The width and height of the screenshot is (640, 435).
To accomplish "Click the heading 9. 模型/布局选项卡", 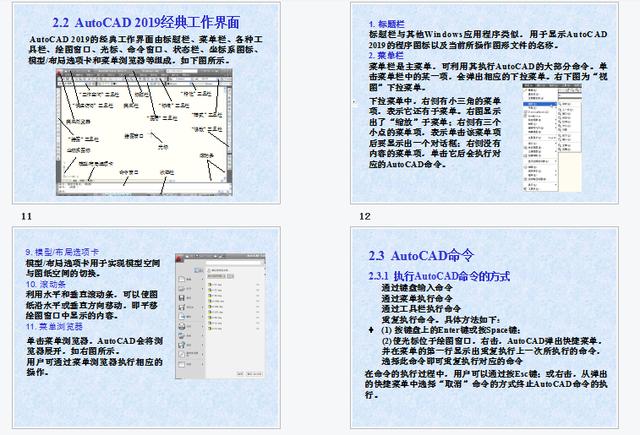I will tap(62, 252).
